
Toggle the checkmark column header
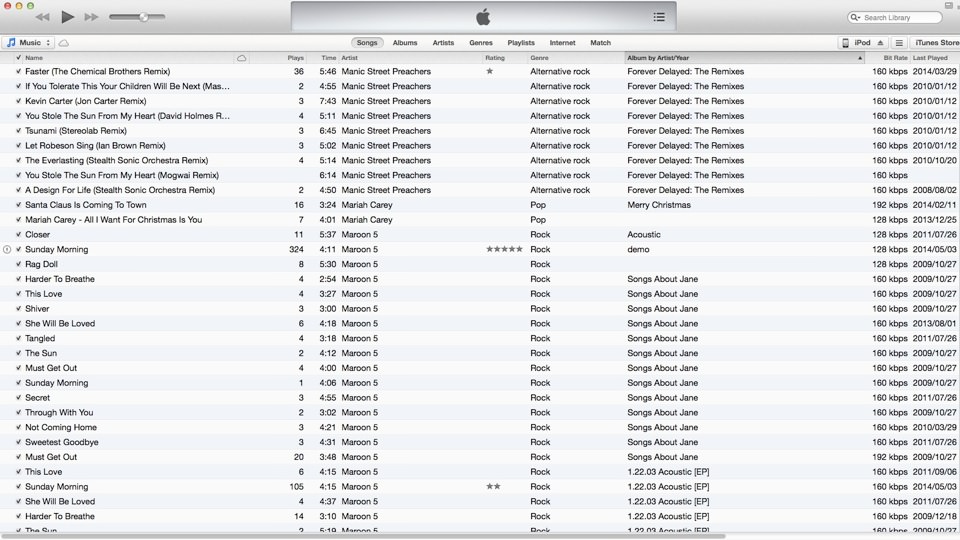coord(18,58)
